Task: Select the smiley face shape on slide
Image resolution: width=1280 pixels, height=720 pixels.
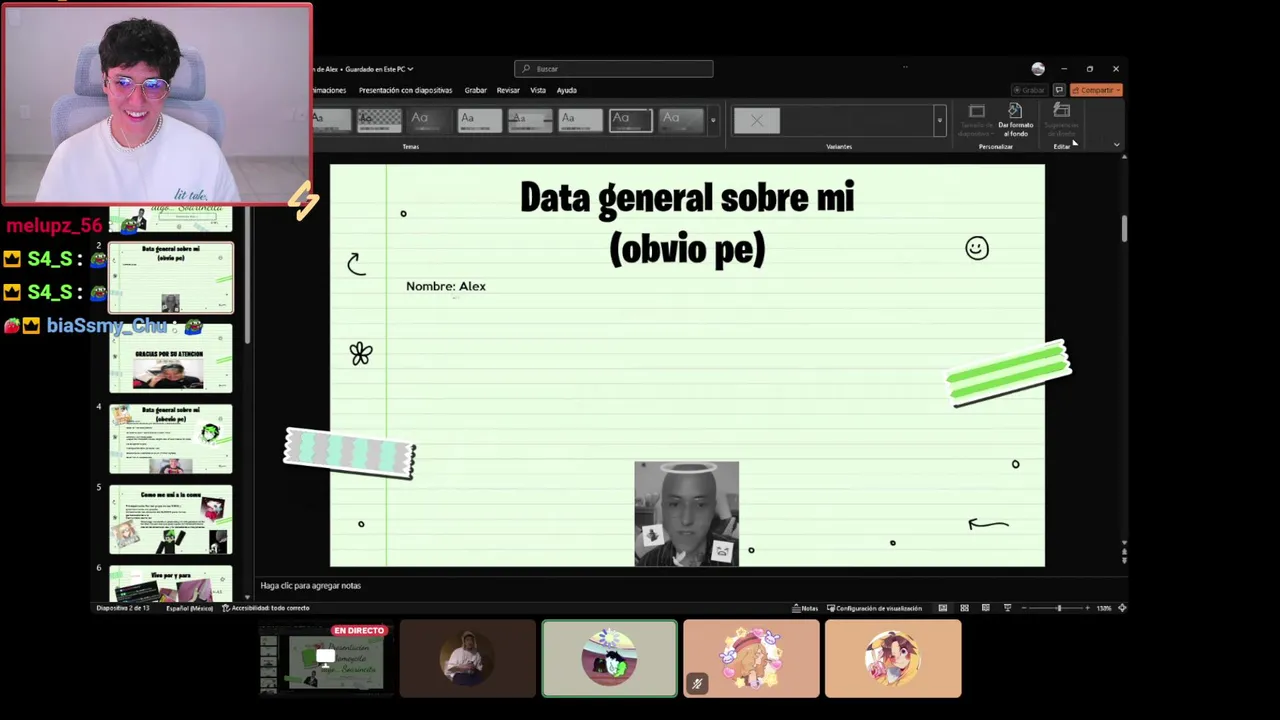Action: point(977,248)
